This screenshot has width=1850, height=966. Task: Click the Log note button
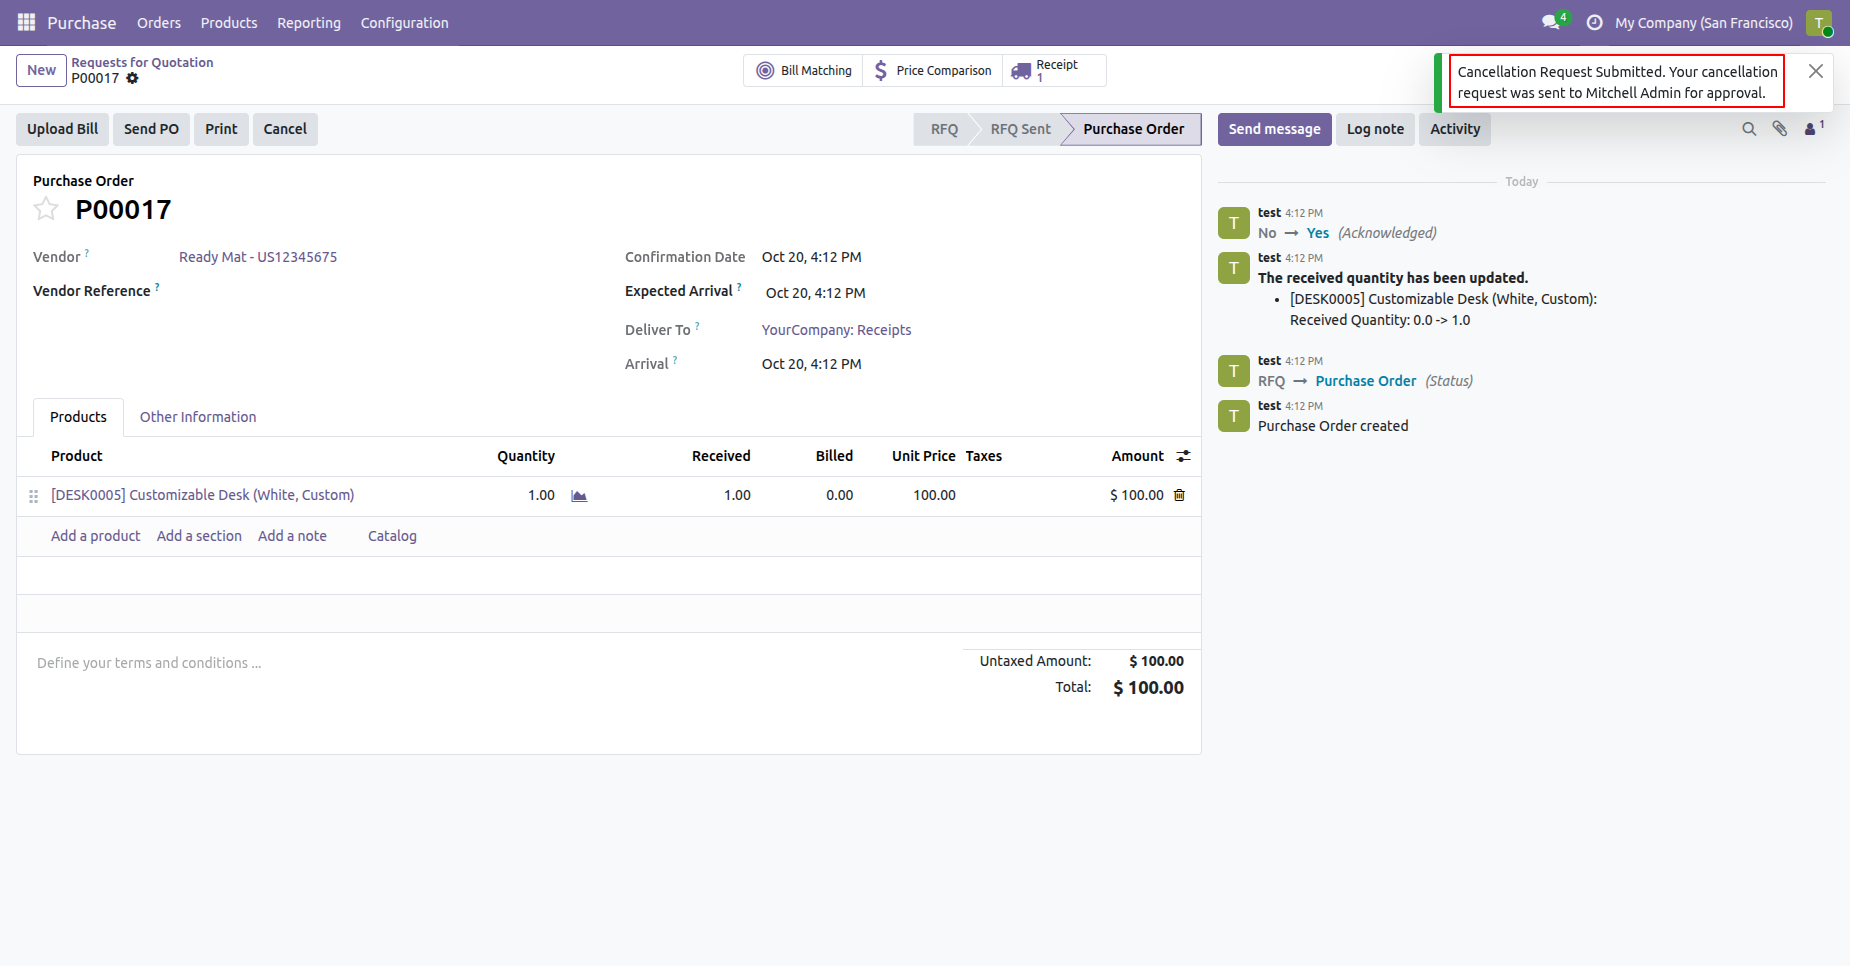coord(1375,129)
